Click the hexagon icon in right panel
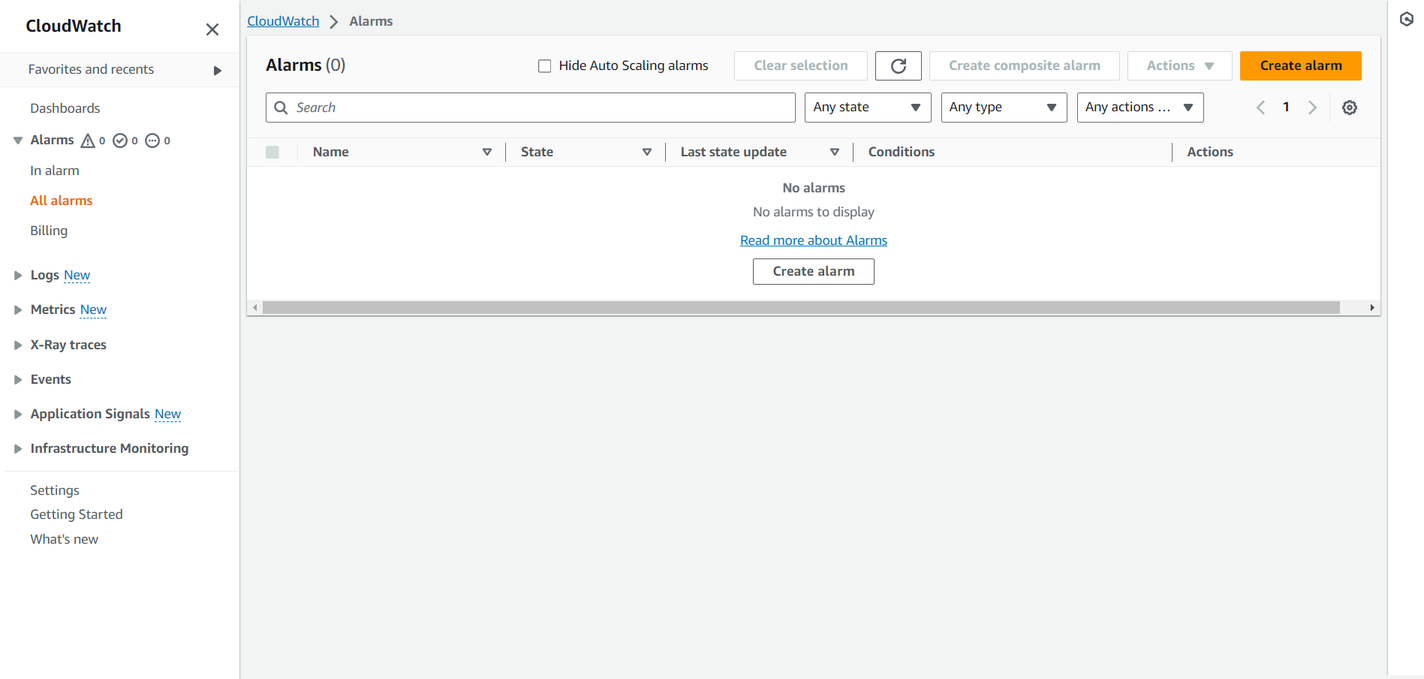Viewport: 1424px width, 679px height. click(x=1406, y=20)
